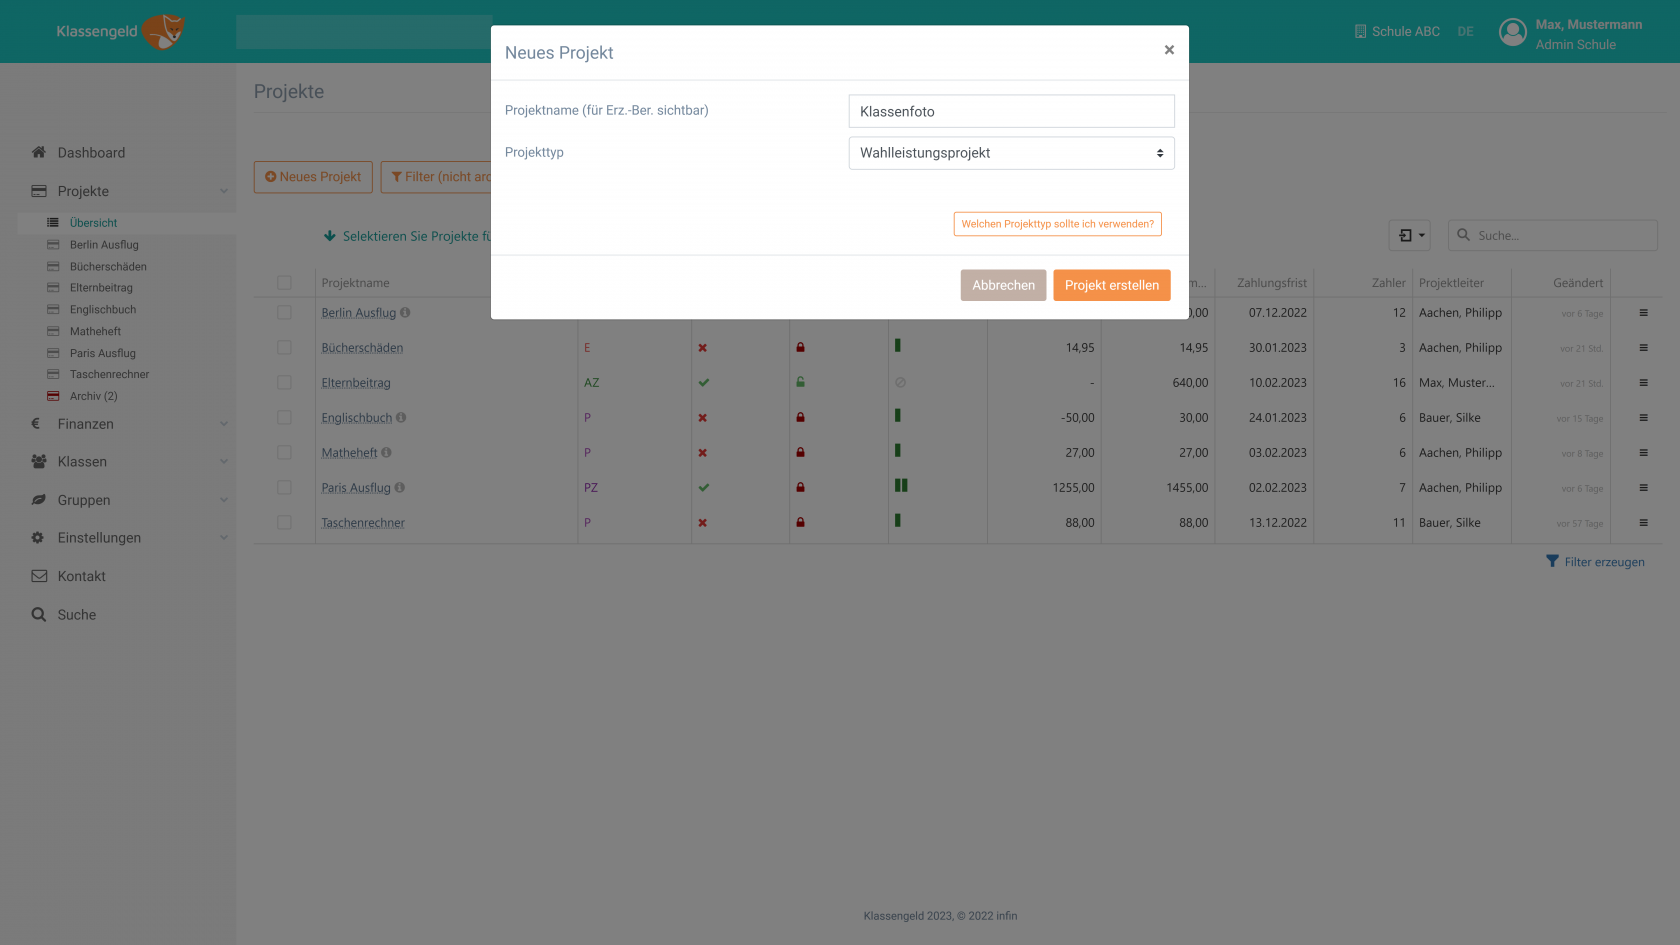Select Berlin Ausflug in sidebar project list
The image size is (1680, 945).
pyautogui.click(x=104, y=245)
